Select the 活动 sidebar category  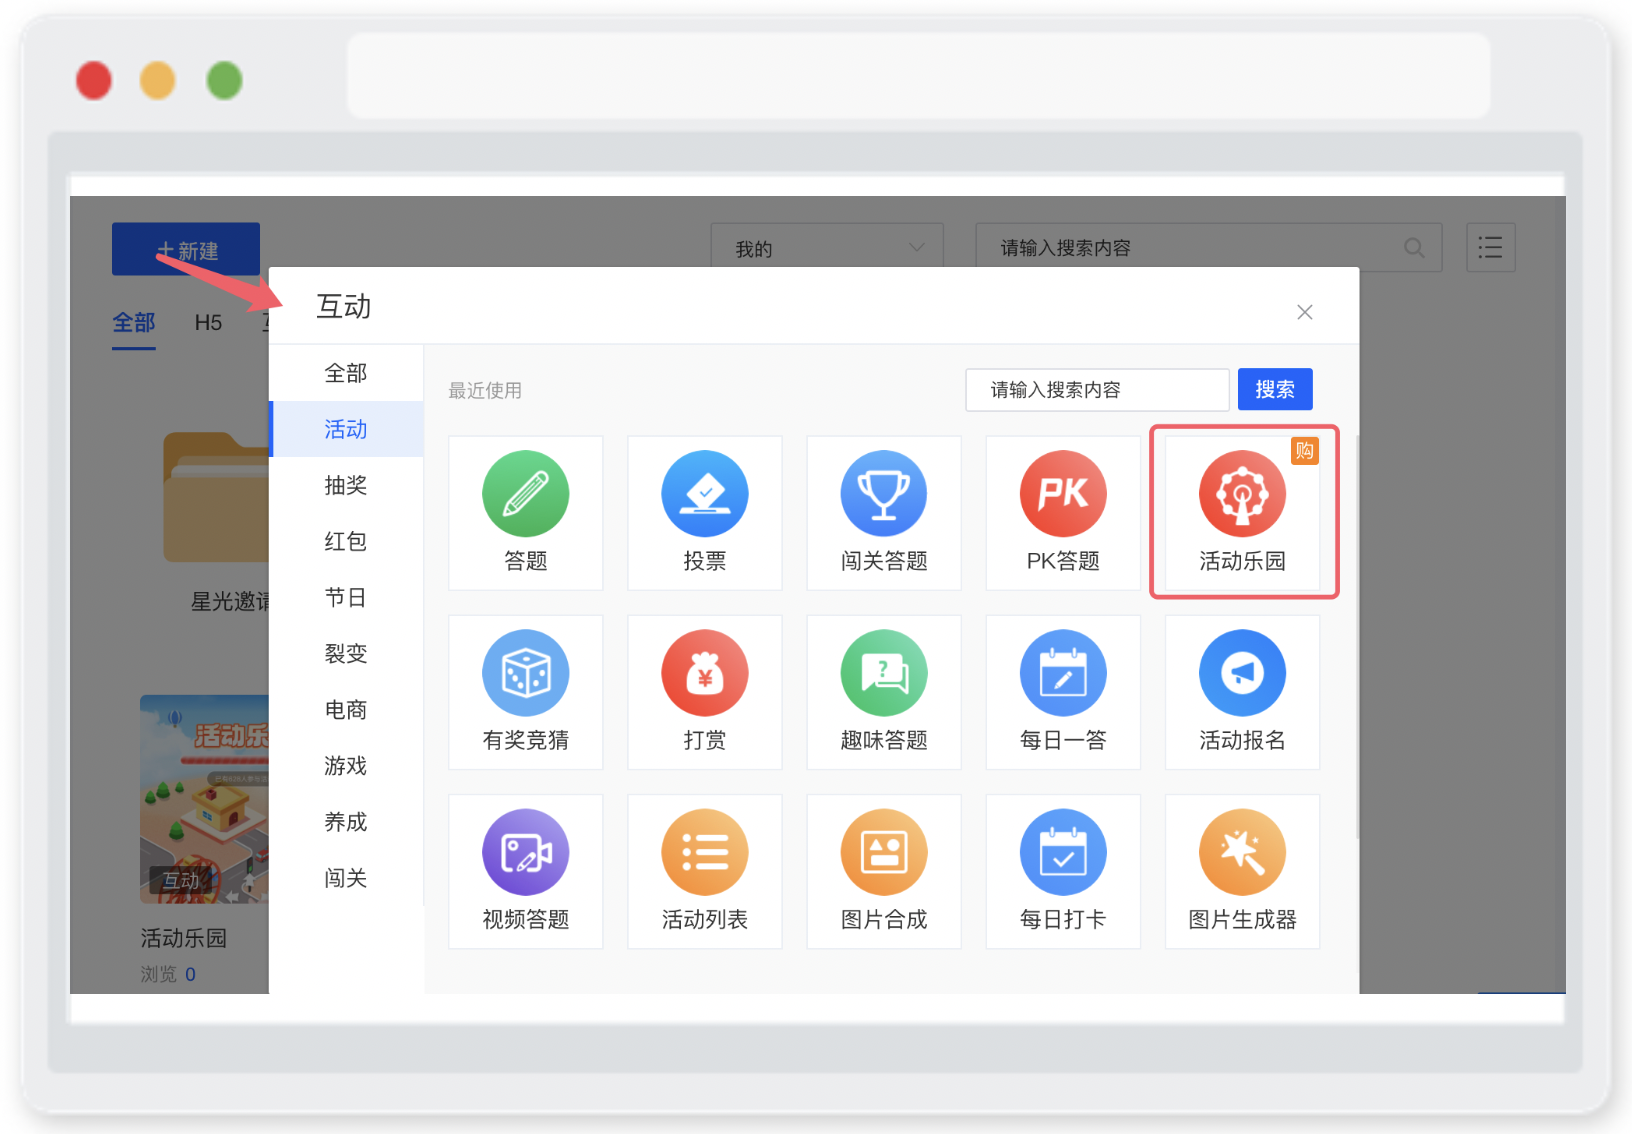tap(346, 429)
